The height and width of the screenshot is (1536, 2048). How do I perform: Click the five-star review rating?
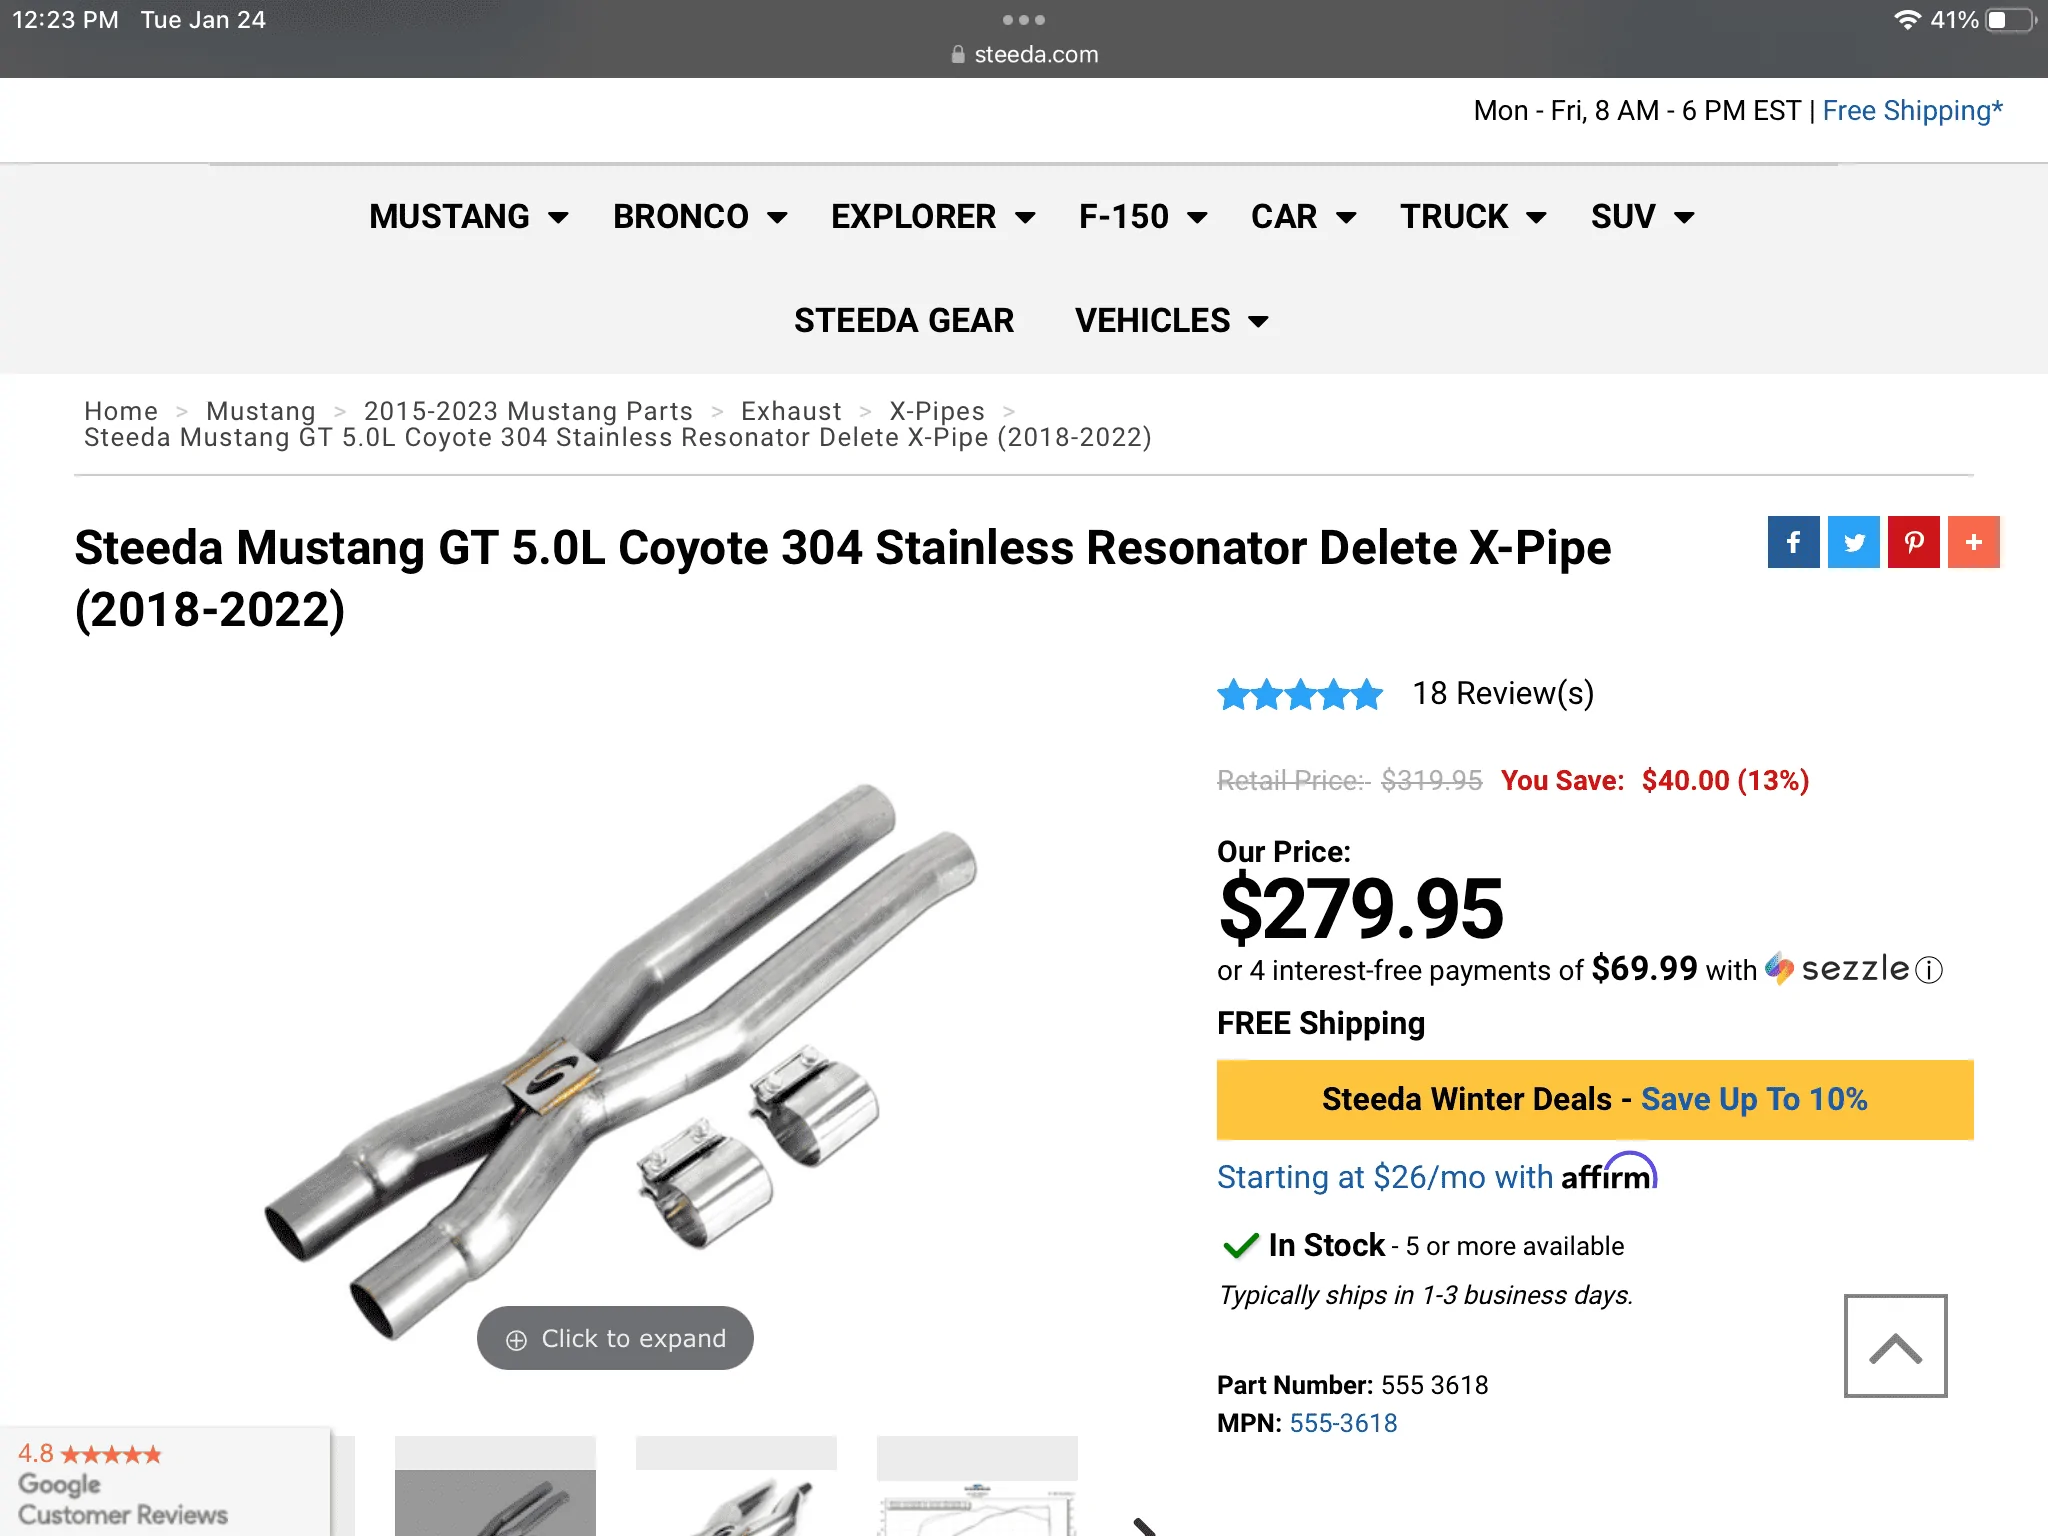pyautogui.click(x=1300, y=694)
